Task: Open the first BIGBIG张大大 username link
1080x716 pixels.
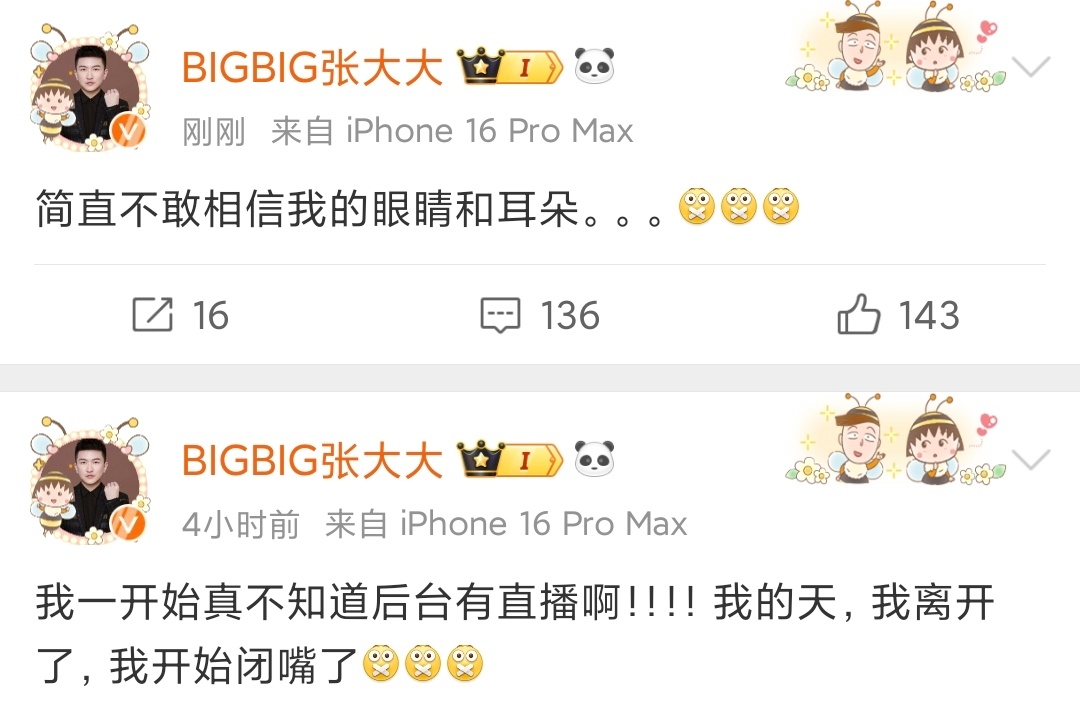Action: click(x=312, y=67)
